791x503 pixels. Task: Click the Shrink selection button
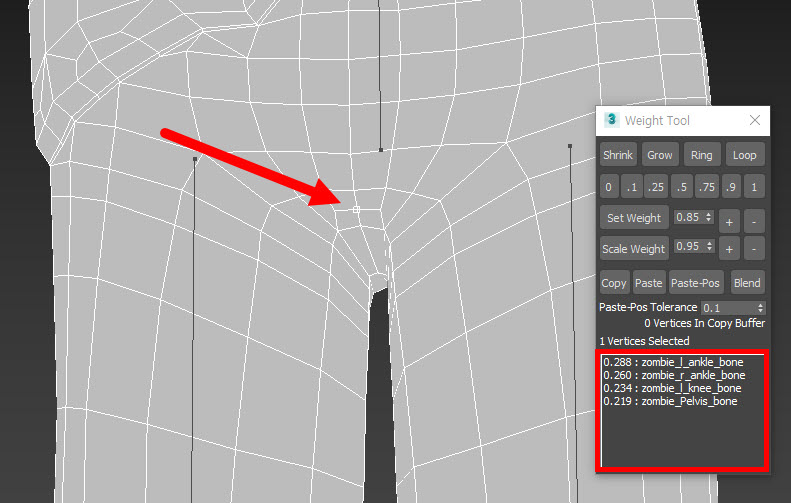coord(618,155)
